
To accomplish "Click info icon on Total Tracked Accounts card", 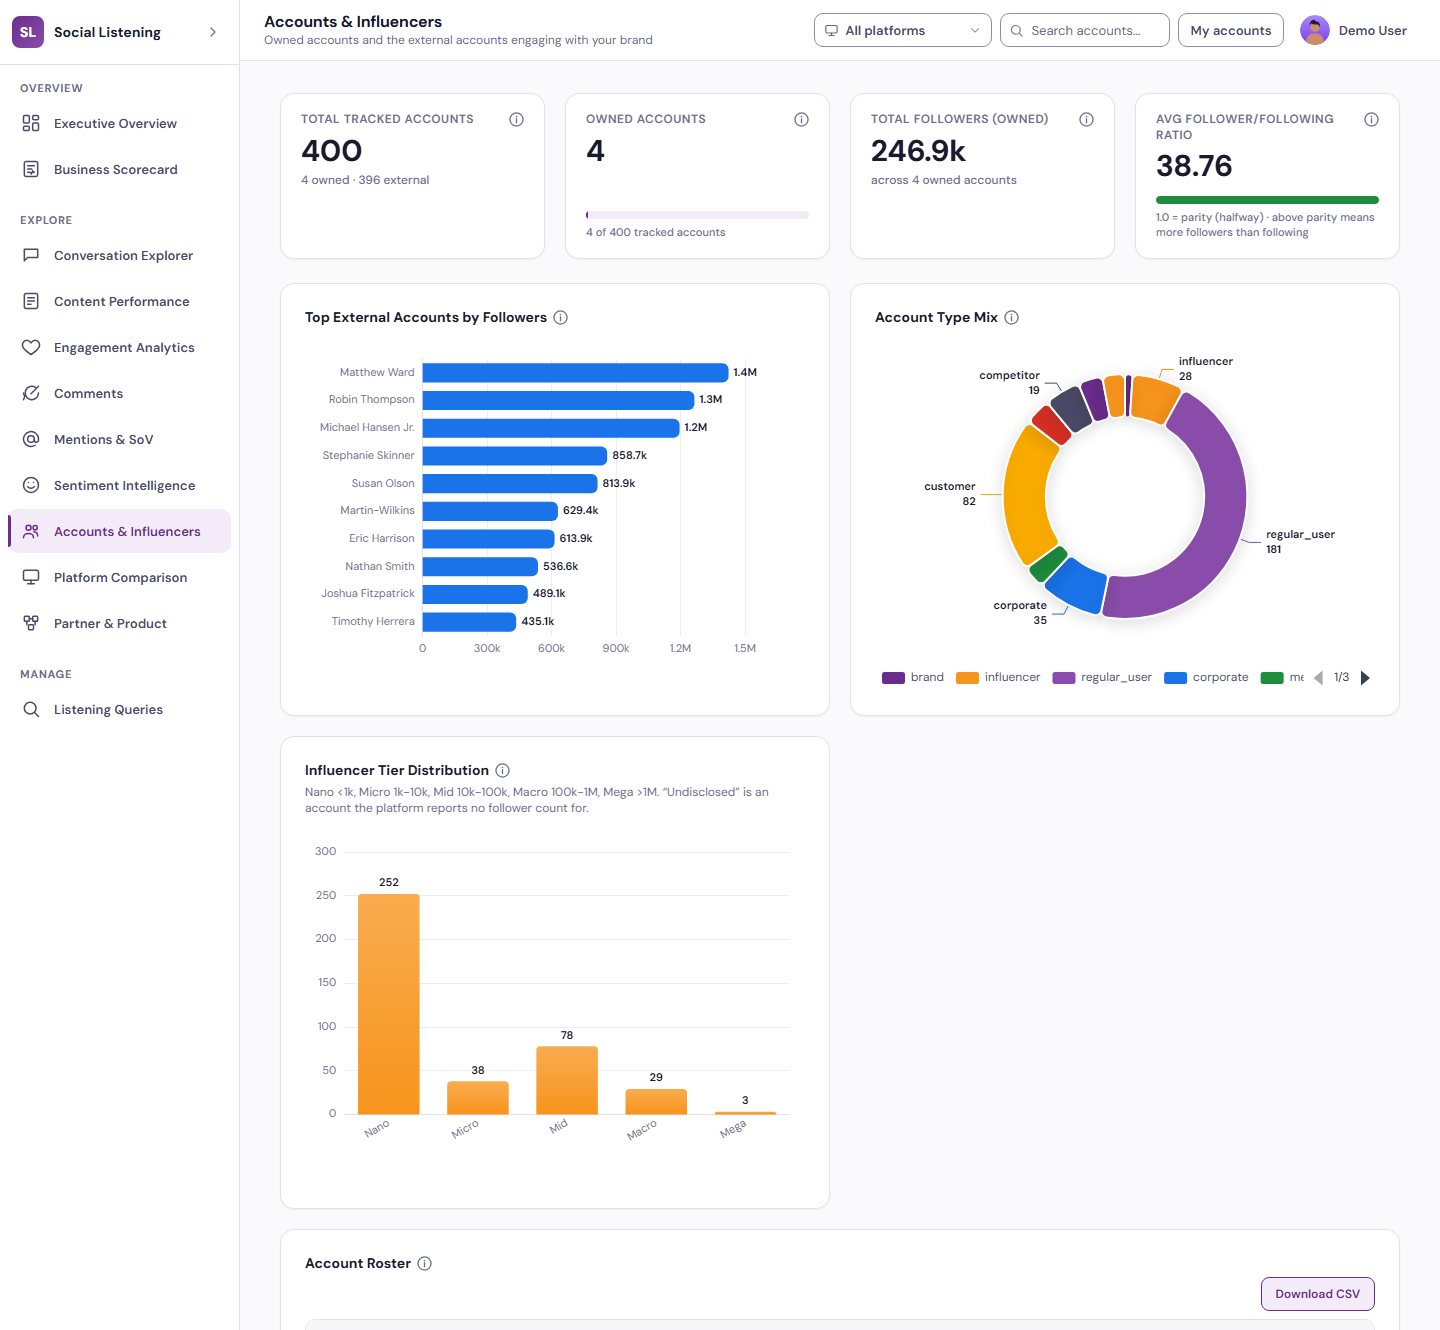I will [x=516, y=119].
